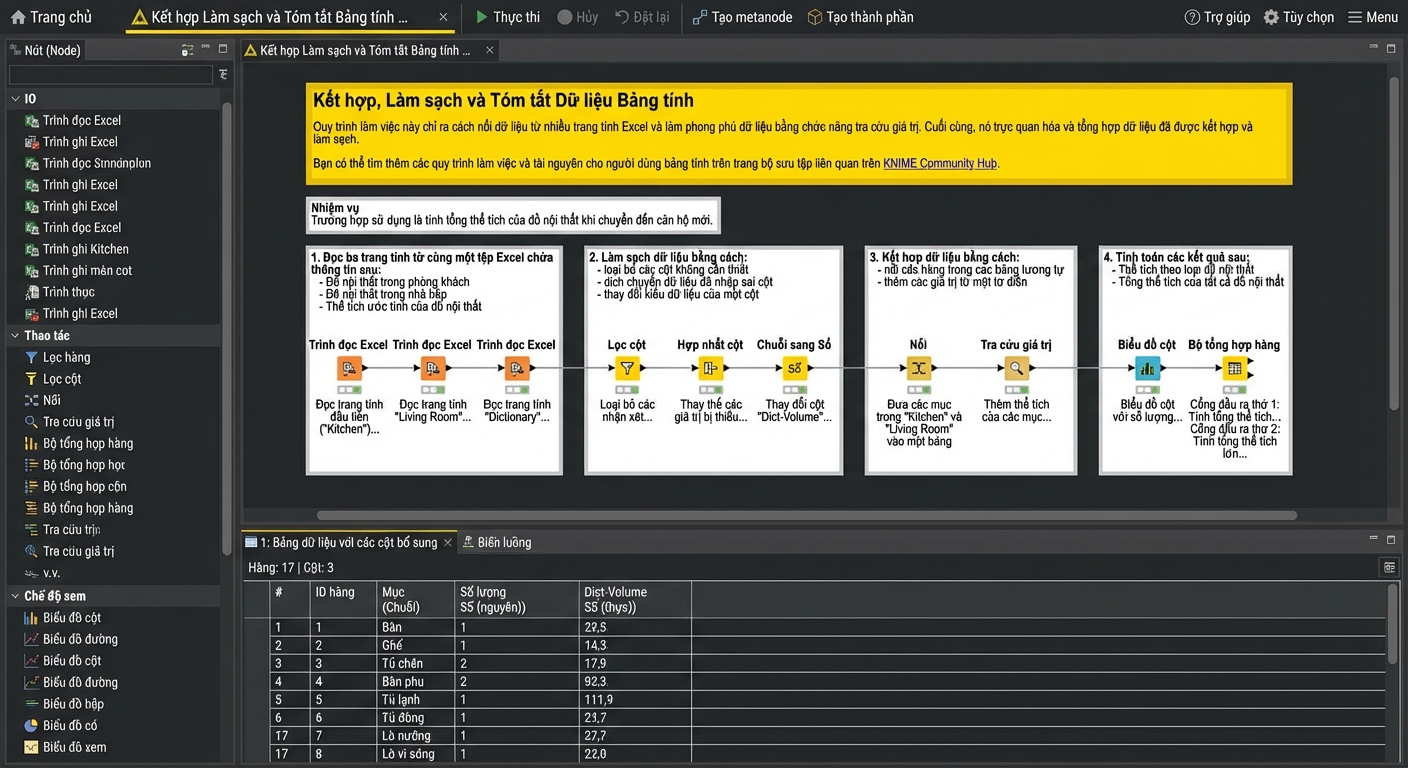Collapse the Thao tác category
Viewport: 1408px width, 768px height.
coord(15,335)
